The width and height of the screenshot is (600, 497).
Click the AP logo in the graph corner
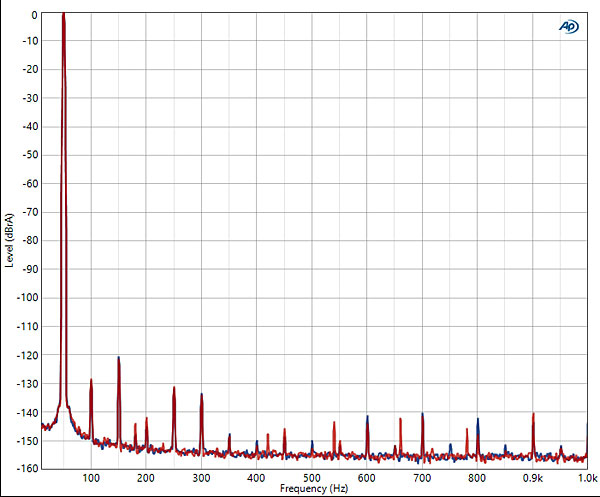coord(569,27)
